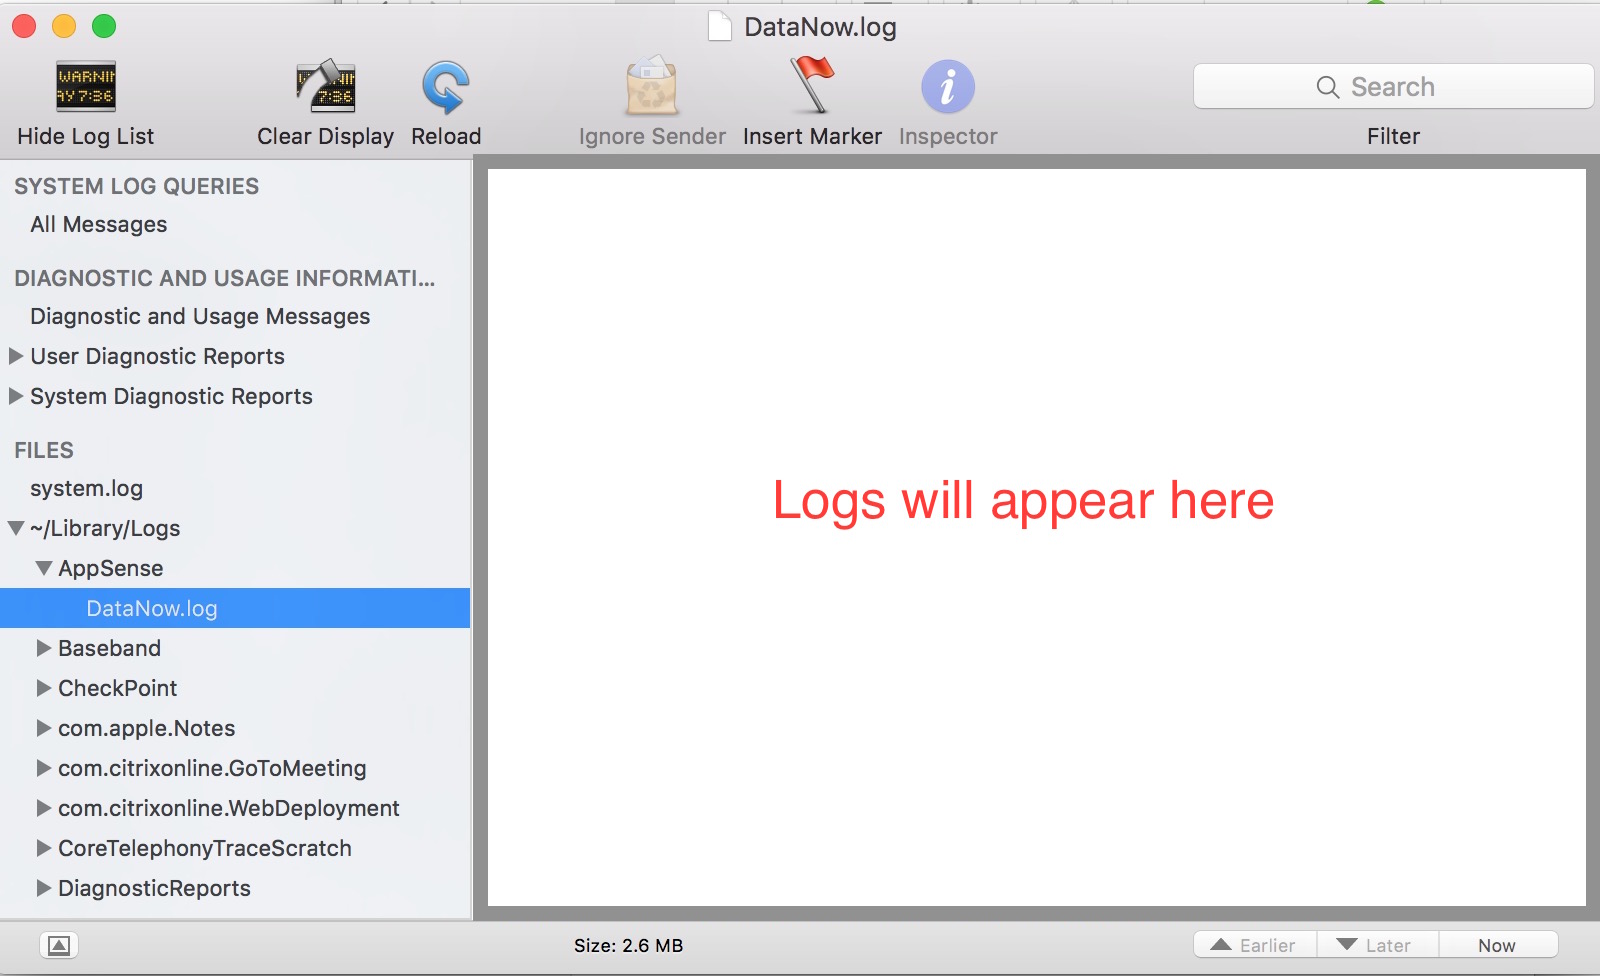Screen dimensions: 1600x976
Task: Expand the com.apple.Notes folder
Action: [44, 728]
